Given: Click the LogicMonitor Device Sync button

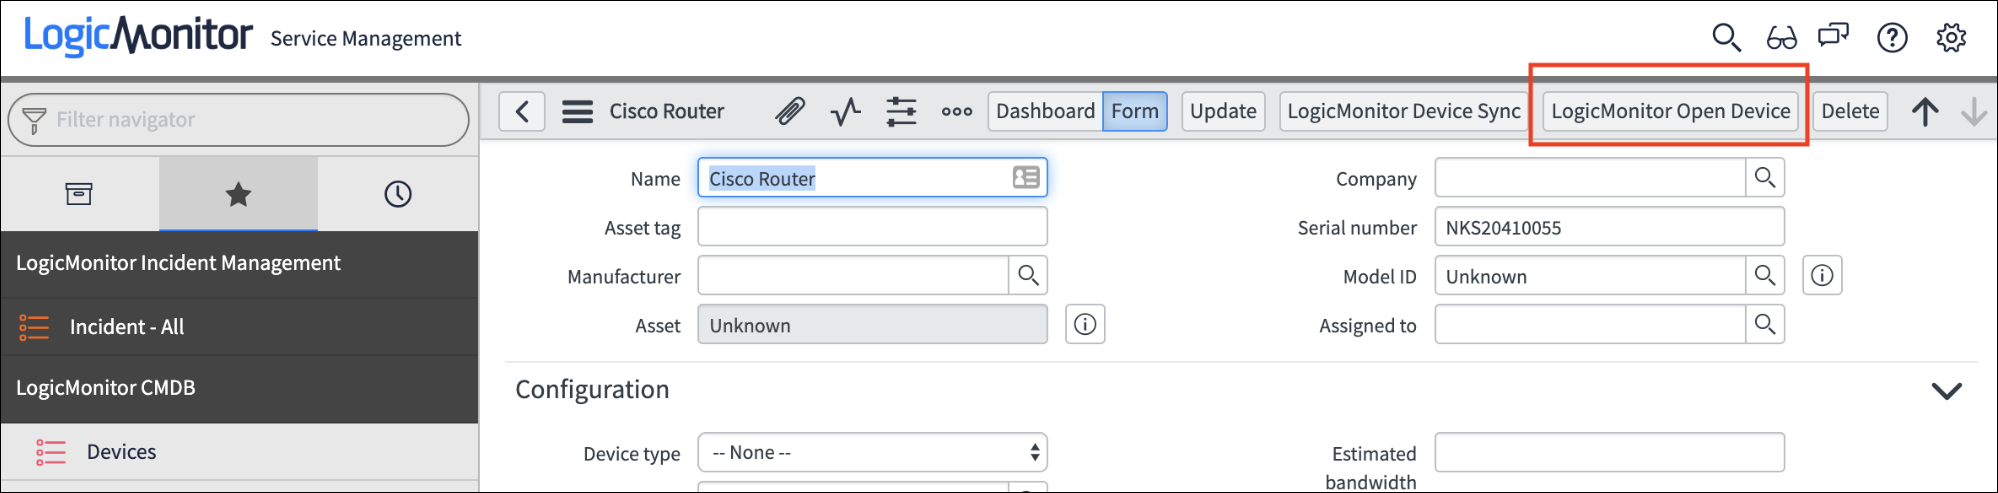Looking at the screenshot, I should 1404,111.
